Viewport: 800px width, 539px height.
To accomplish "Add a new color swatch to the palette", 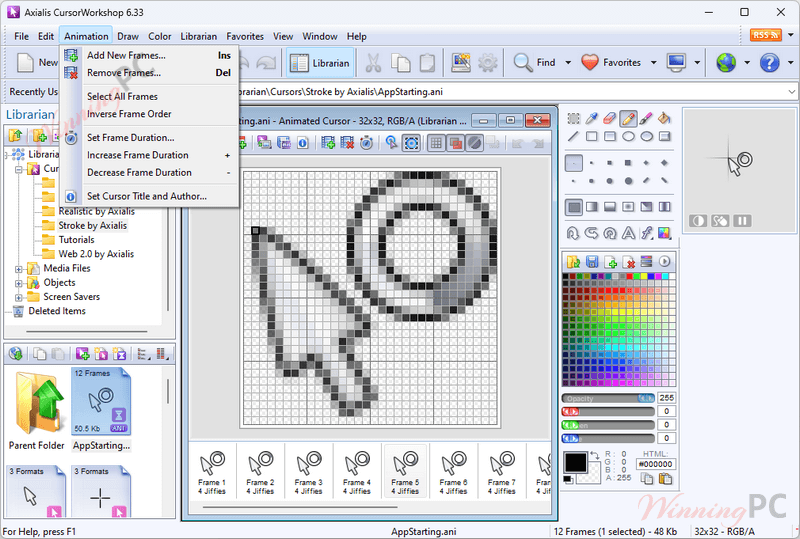I will 610,262.
